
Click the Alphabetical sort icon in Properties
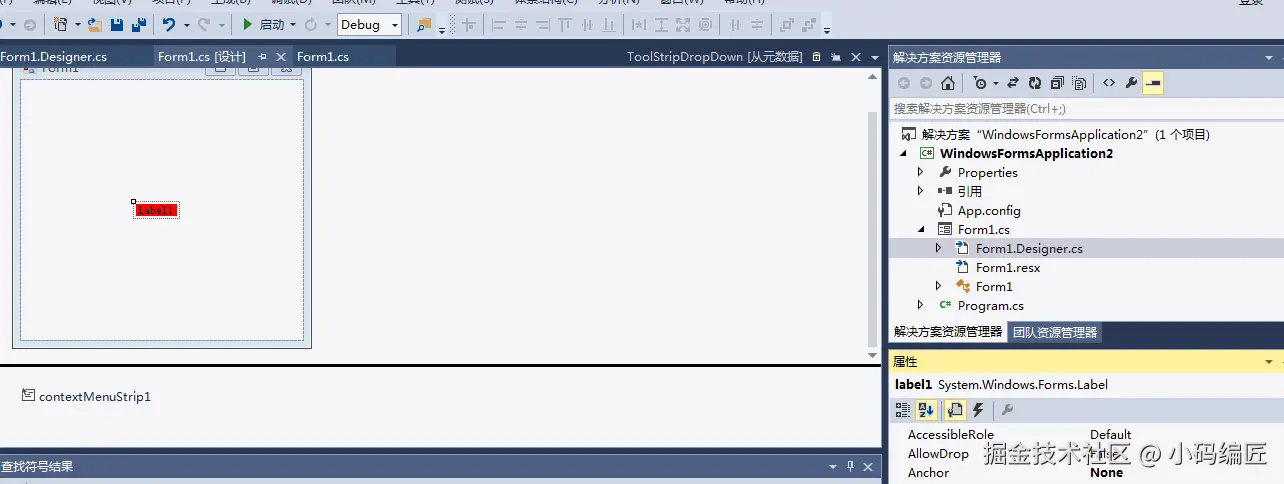[926, 410]
